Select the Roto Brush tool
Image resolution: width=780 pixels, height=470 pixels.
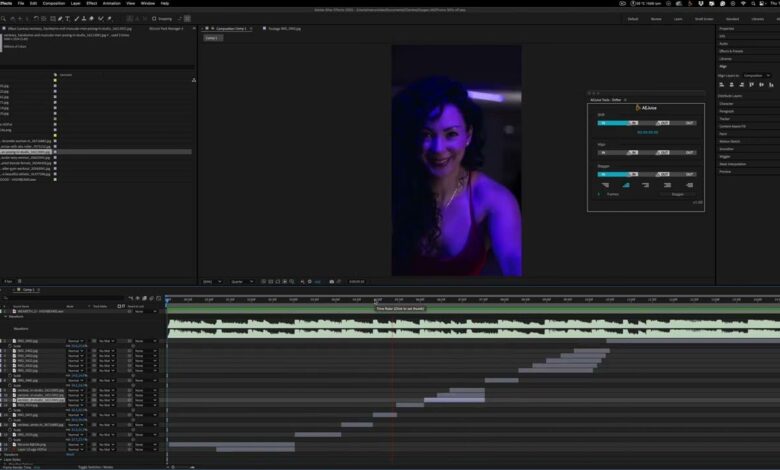pyautogui.click(x=100, y=19)
